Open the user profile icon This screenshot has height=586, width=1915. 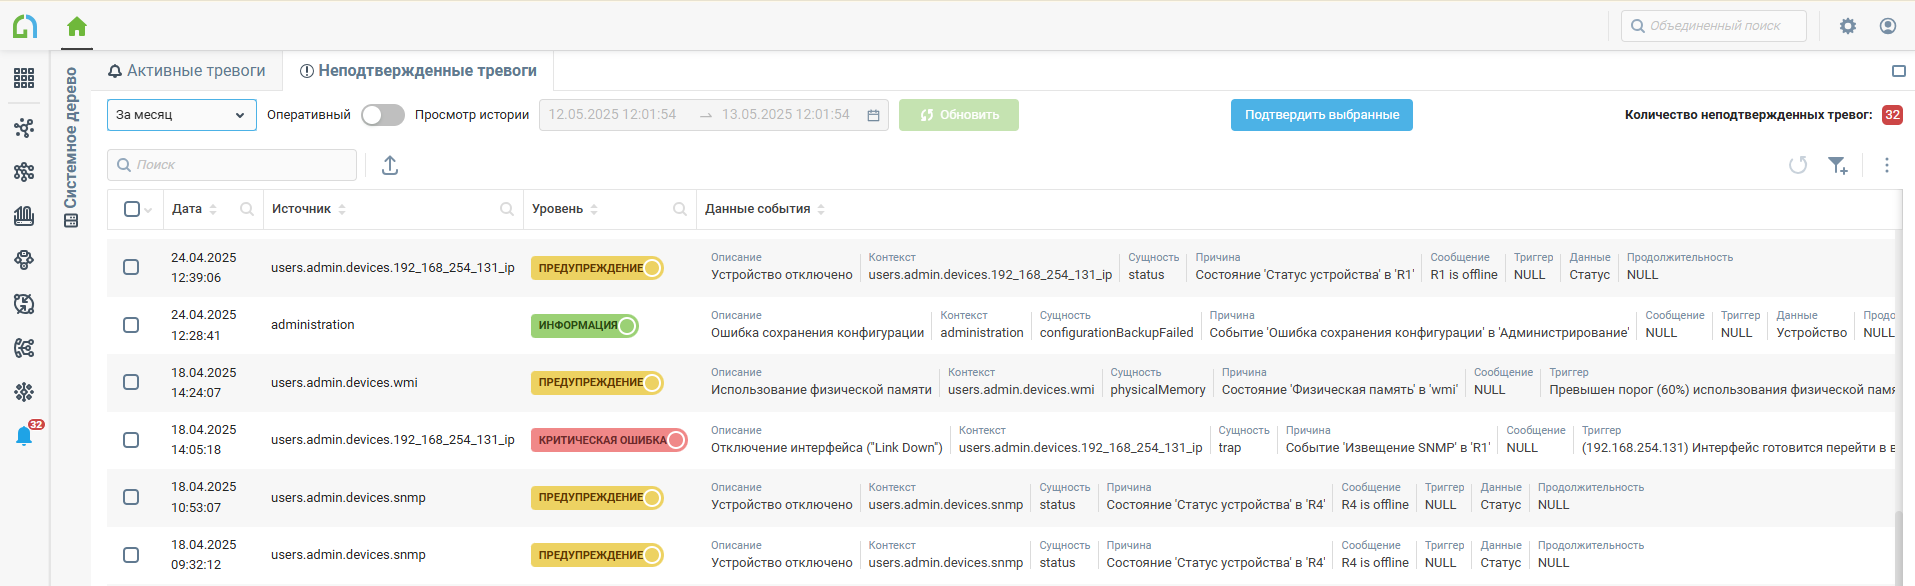(1888, 26)
